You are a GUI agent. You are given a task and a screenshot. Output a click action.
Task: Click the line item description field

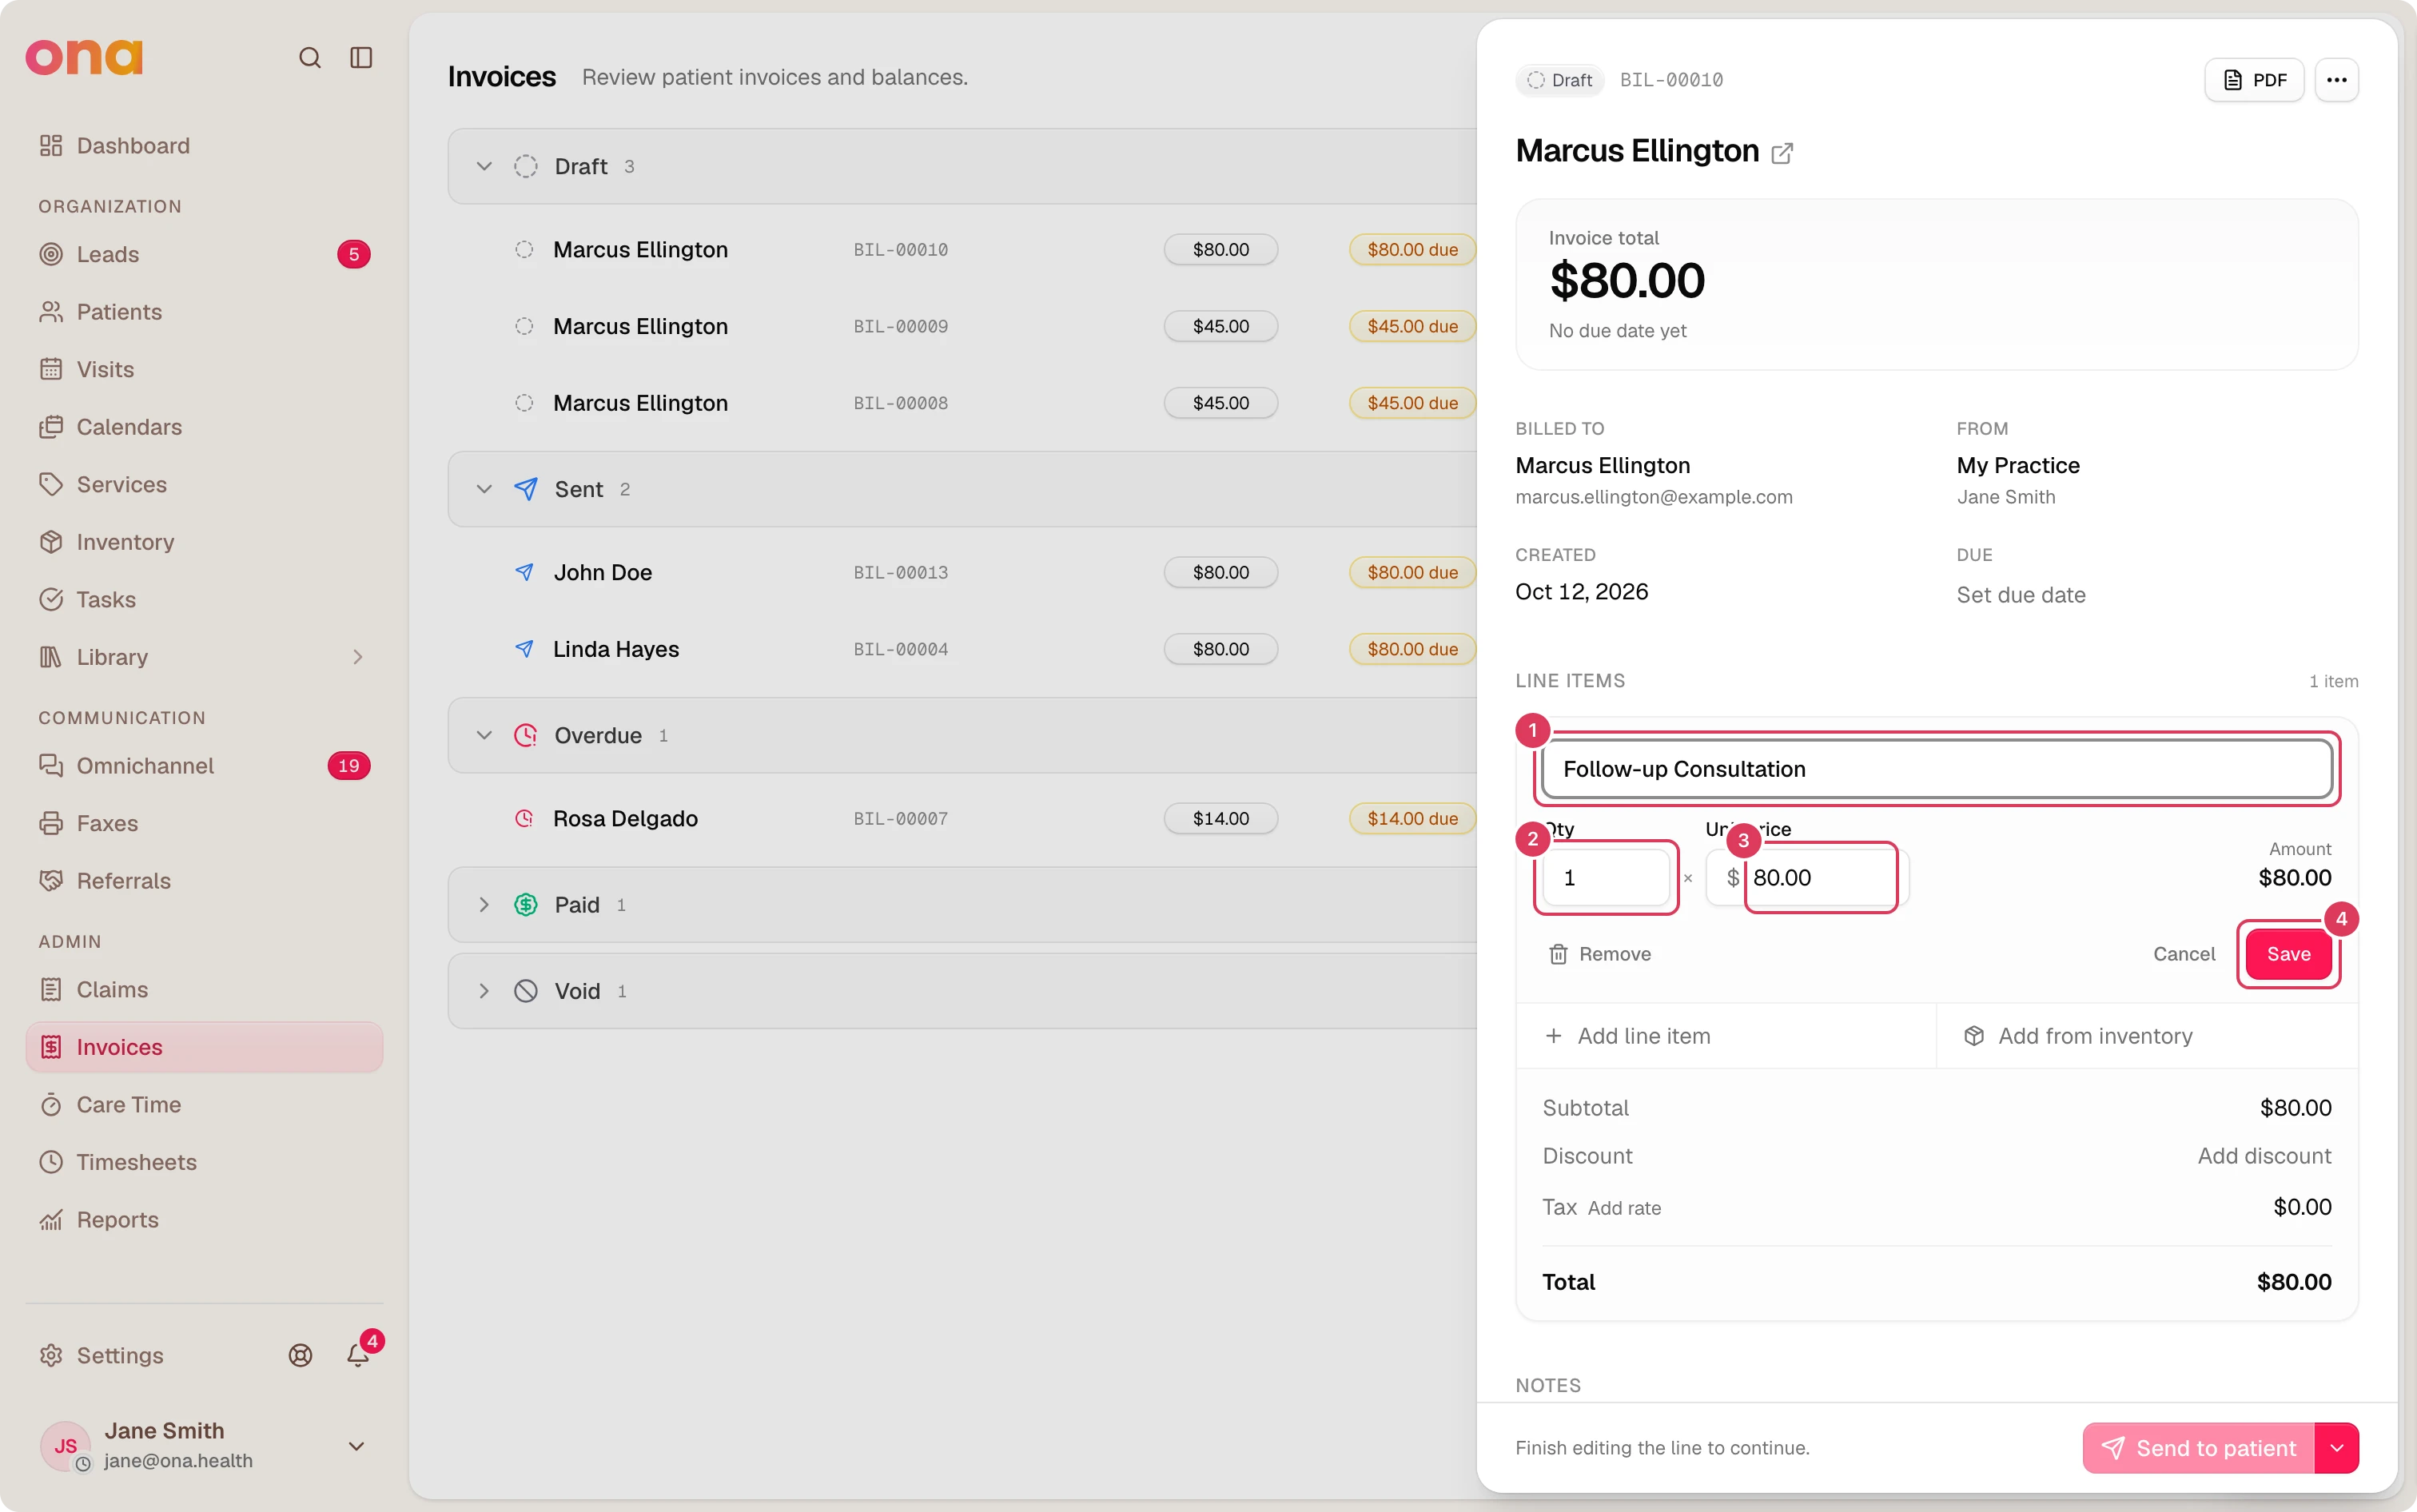click(1936, 769)
